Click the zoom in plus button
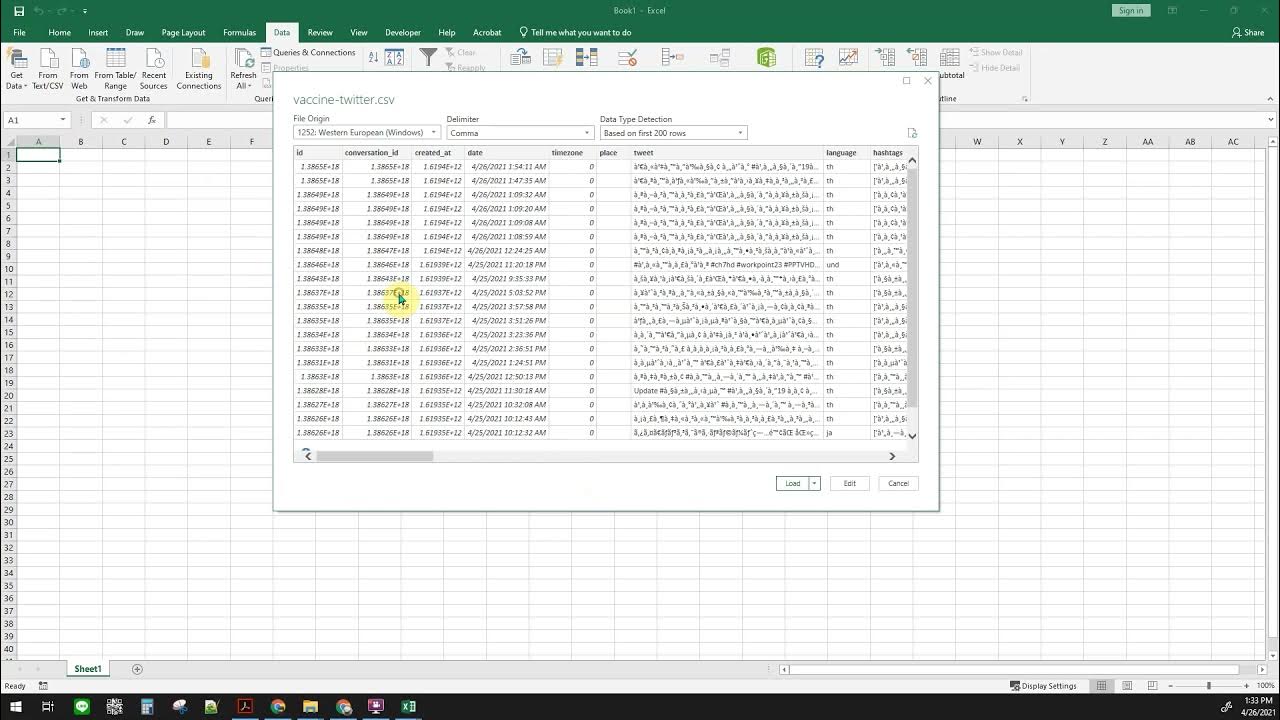Image resolution: width=1280 pixels, height=720 pixels. pos(1248,686)
